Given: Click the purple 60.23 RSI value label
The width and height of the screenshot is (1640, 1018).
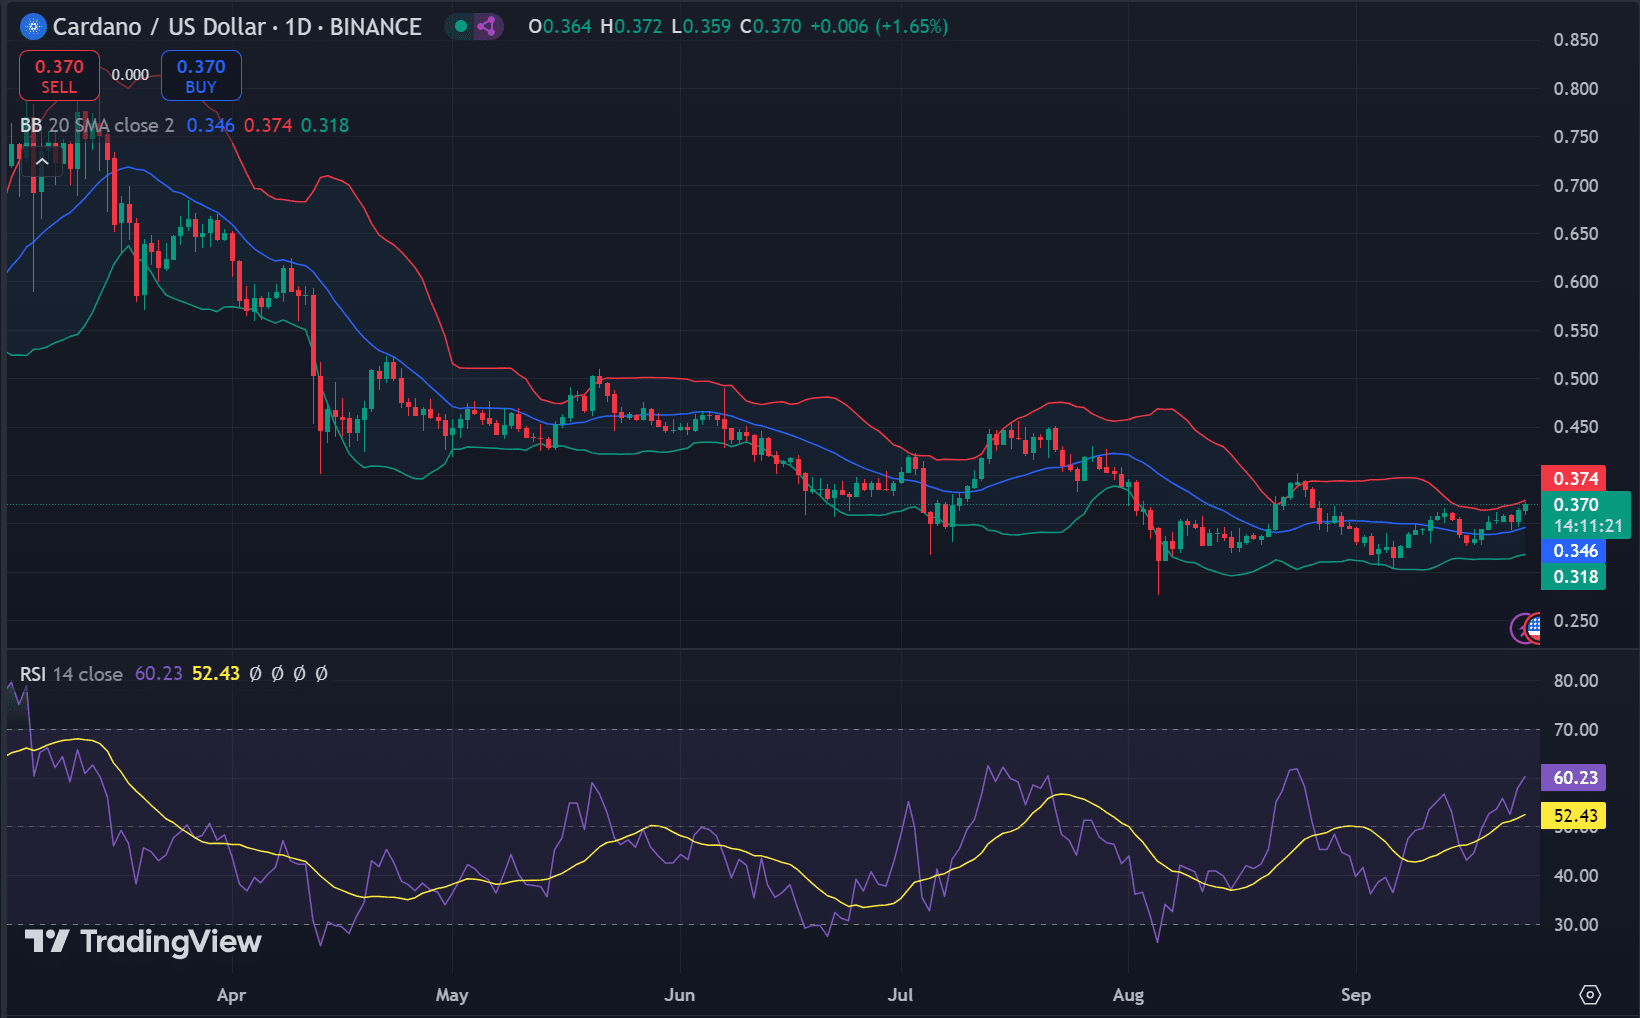Looking at the screenshot, I should point(1574,778).
